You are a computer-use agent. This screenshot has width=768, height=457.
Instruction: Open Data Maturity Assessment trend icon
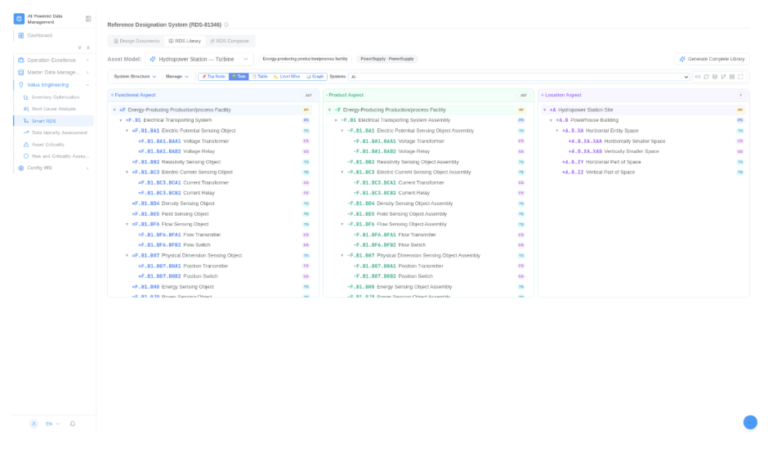26,132
